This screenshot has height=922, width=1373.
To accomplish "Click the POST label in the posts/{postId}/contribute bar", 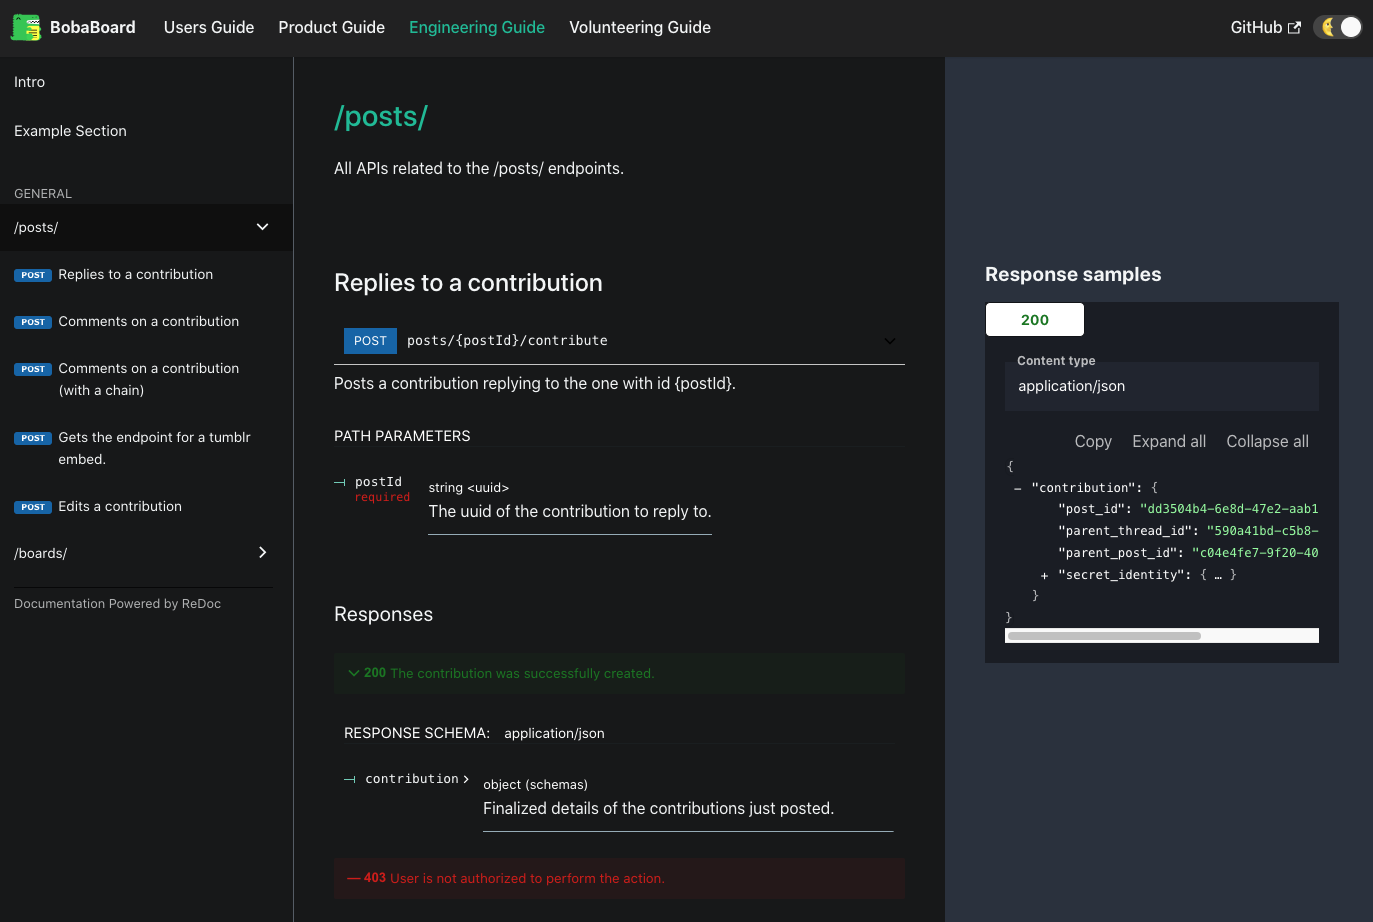I will 370,340.
